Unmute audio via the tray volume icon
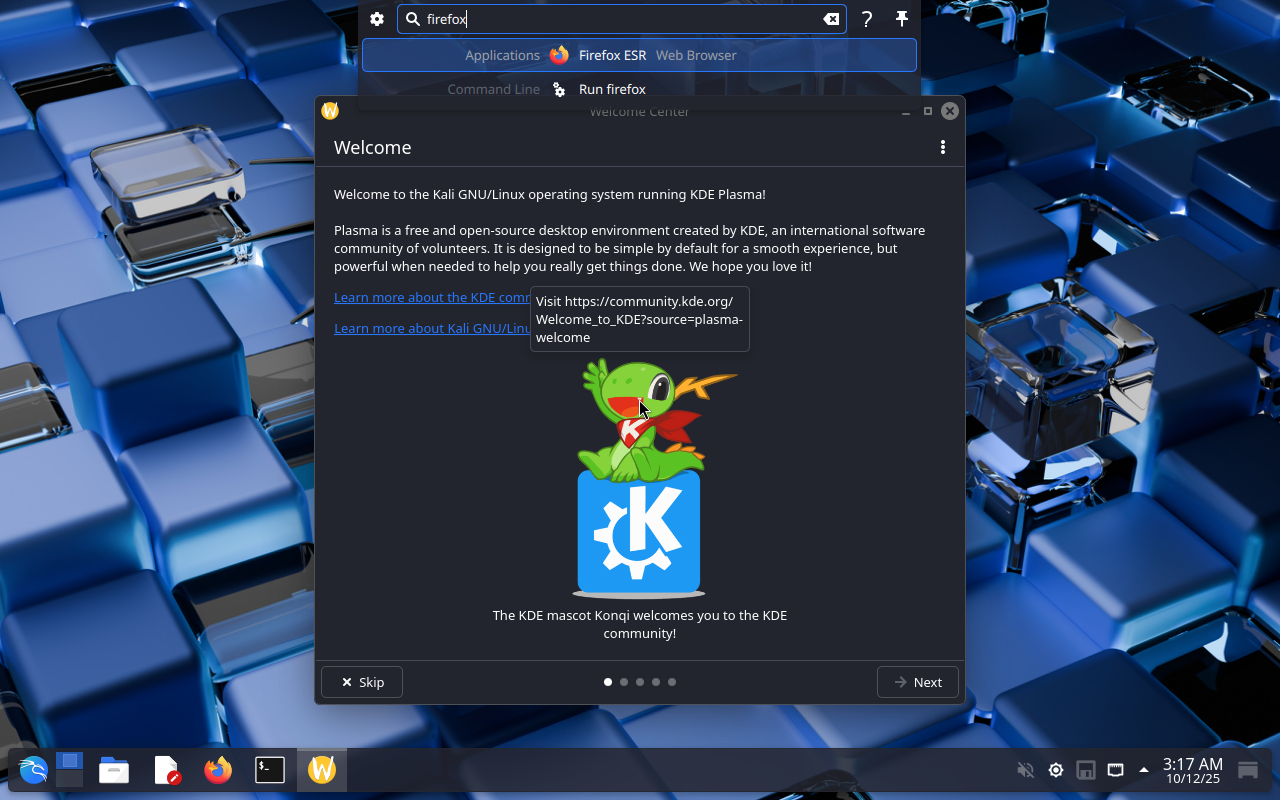The image size is (1280, 800). [x=1025, y=770]
